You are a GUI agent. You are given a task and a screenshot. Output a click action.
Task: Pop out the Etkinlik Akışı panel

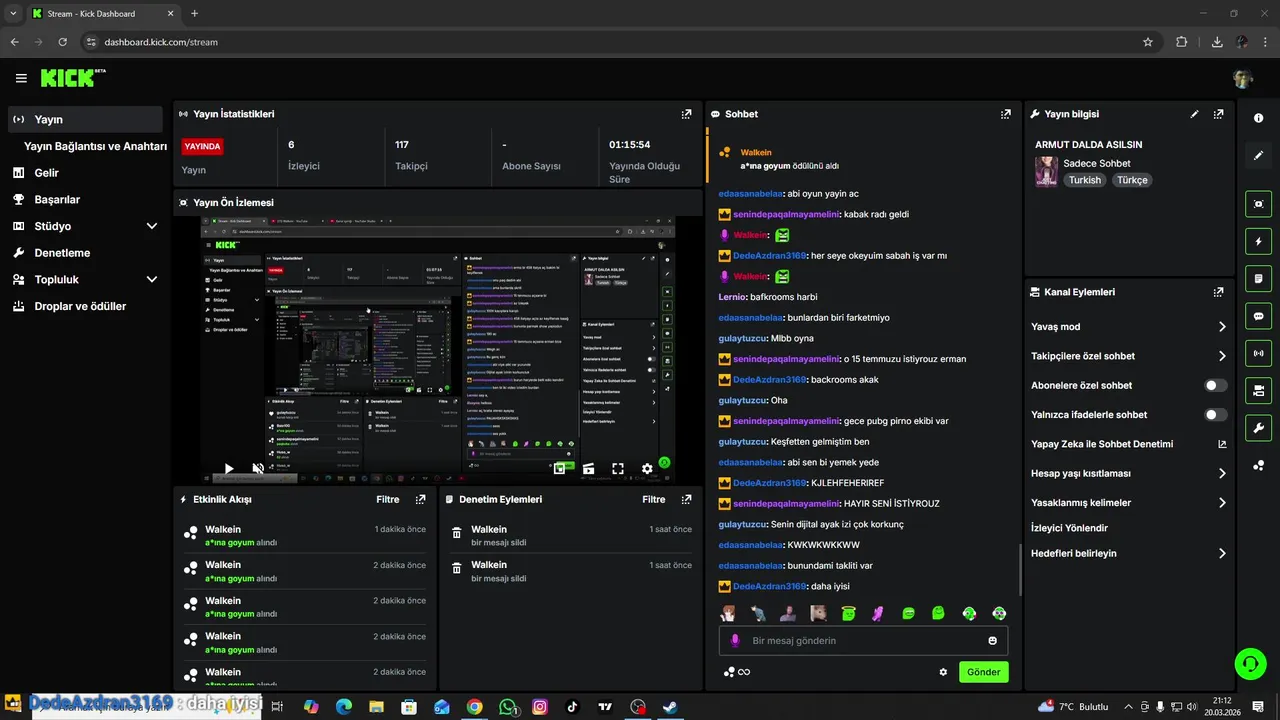coord(421,499)
